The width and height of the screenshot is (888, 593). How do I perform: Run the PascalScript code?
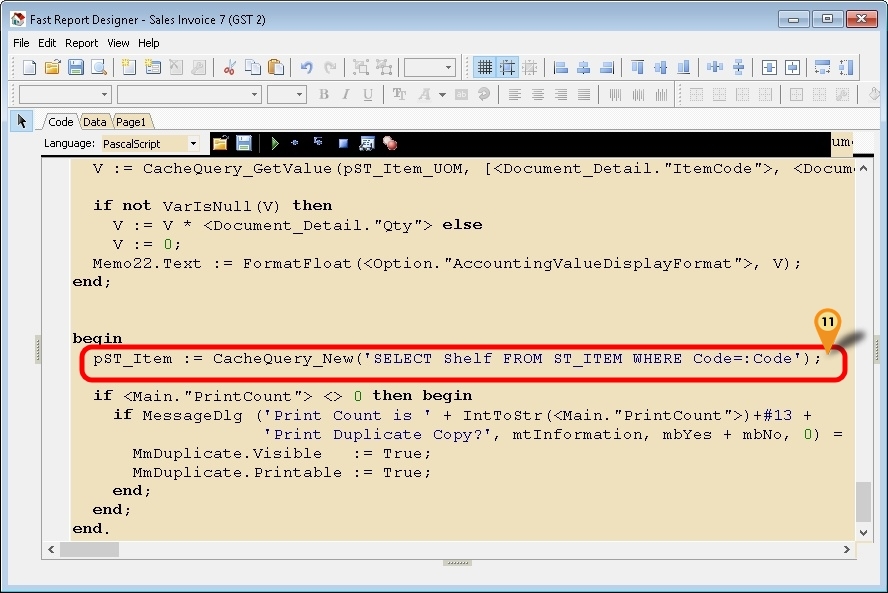[275, 143]
